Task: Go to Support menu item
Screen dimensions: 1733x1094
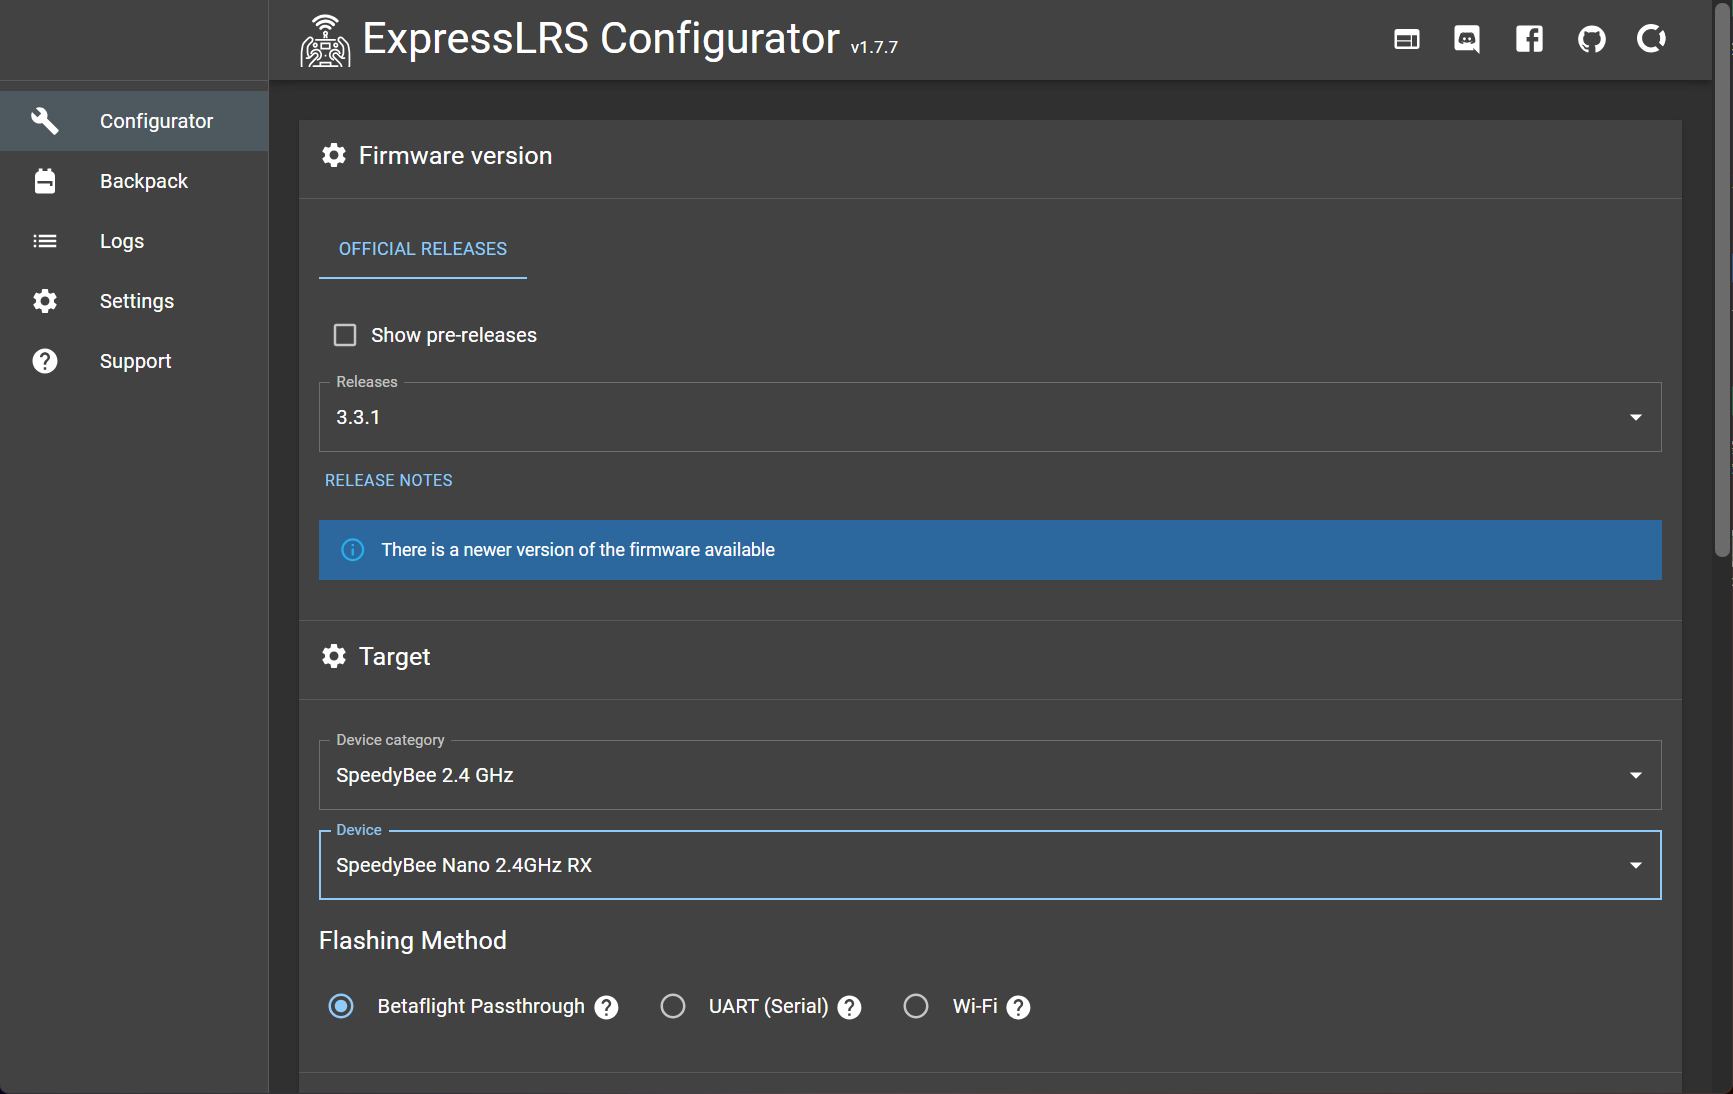Action: pyautogui.click(x=134, y=361)
